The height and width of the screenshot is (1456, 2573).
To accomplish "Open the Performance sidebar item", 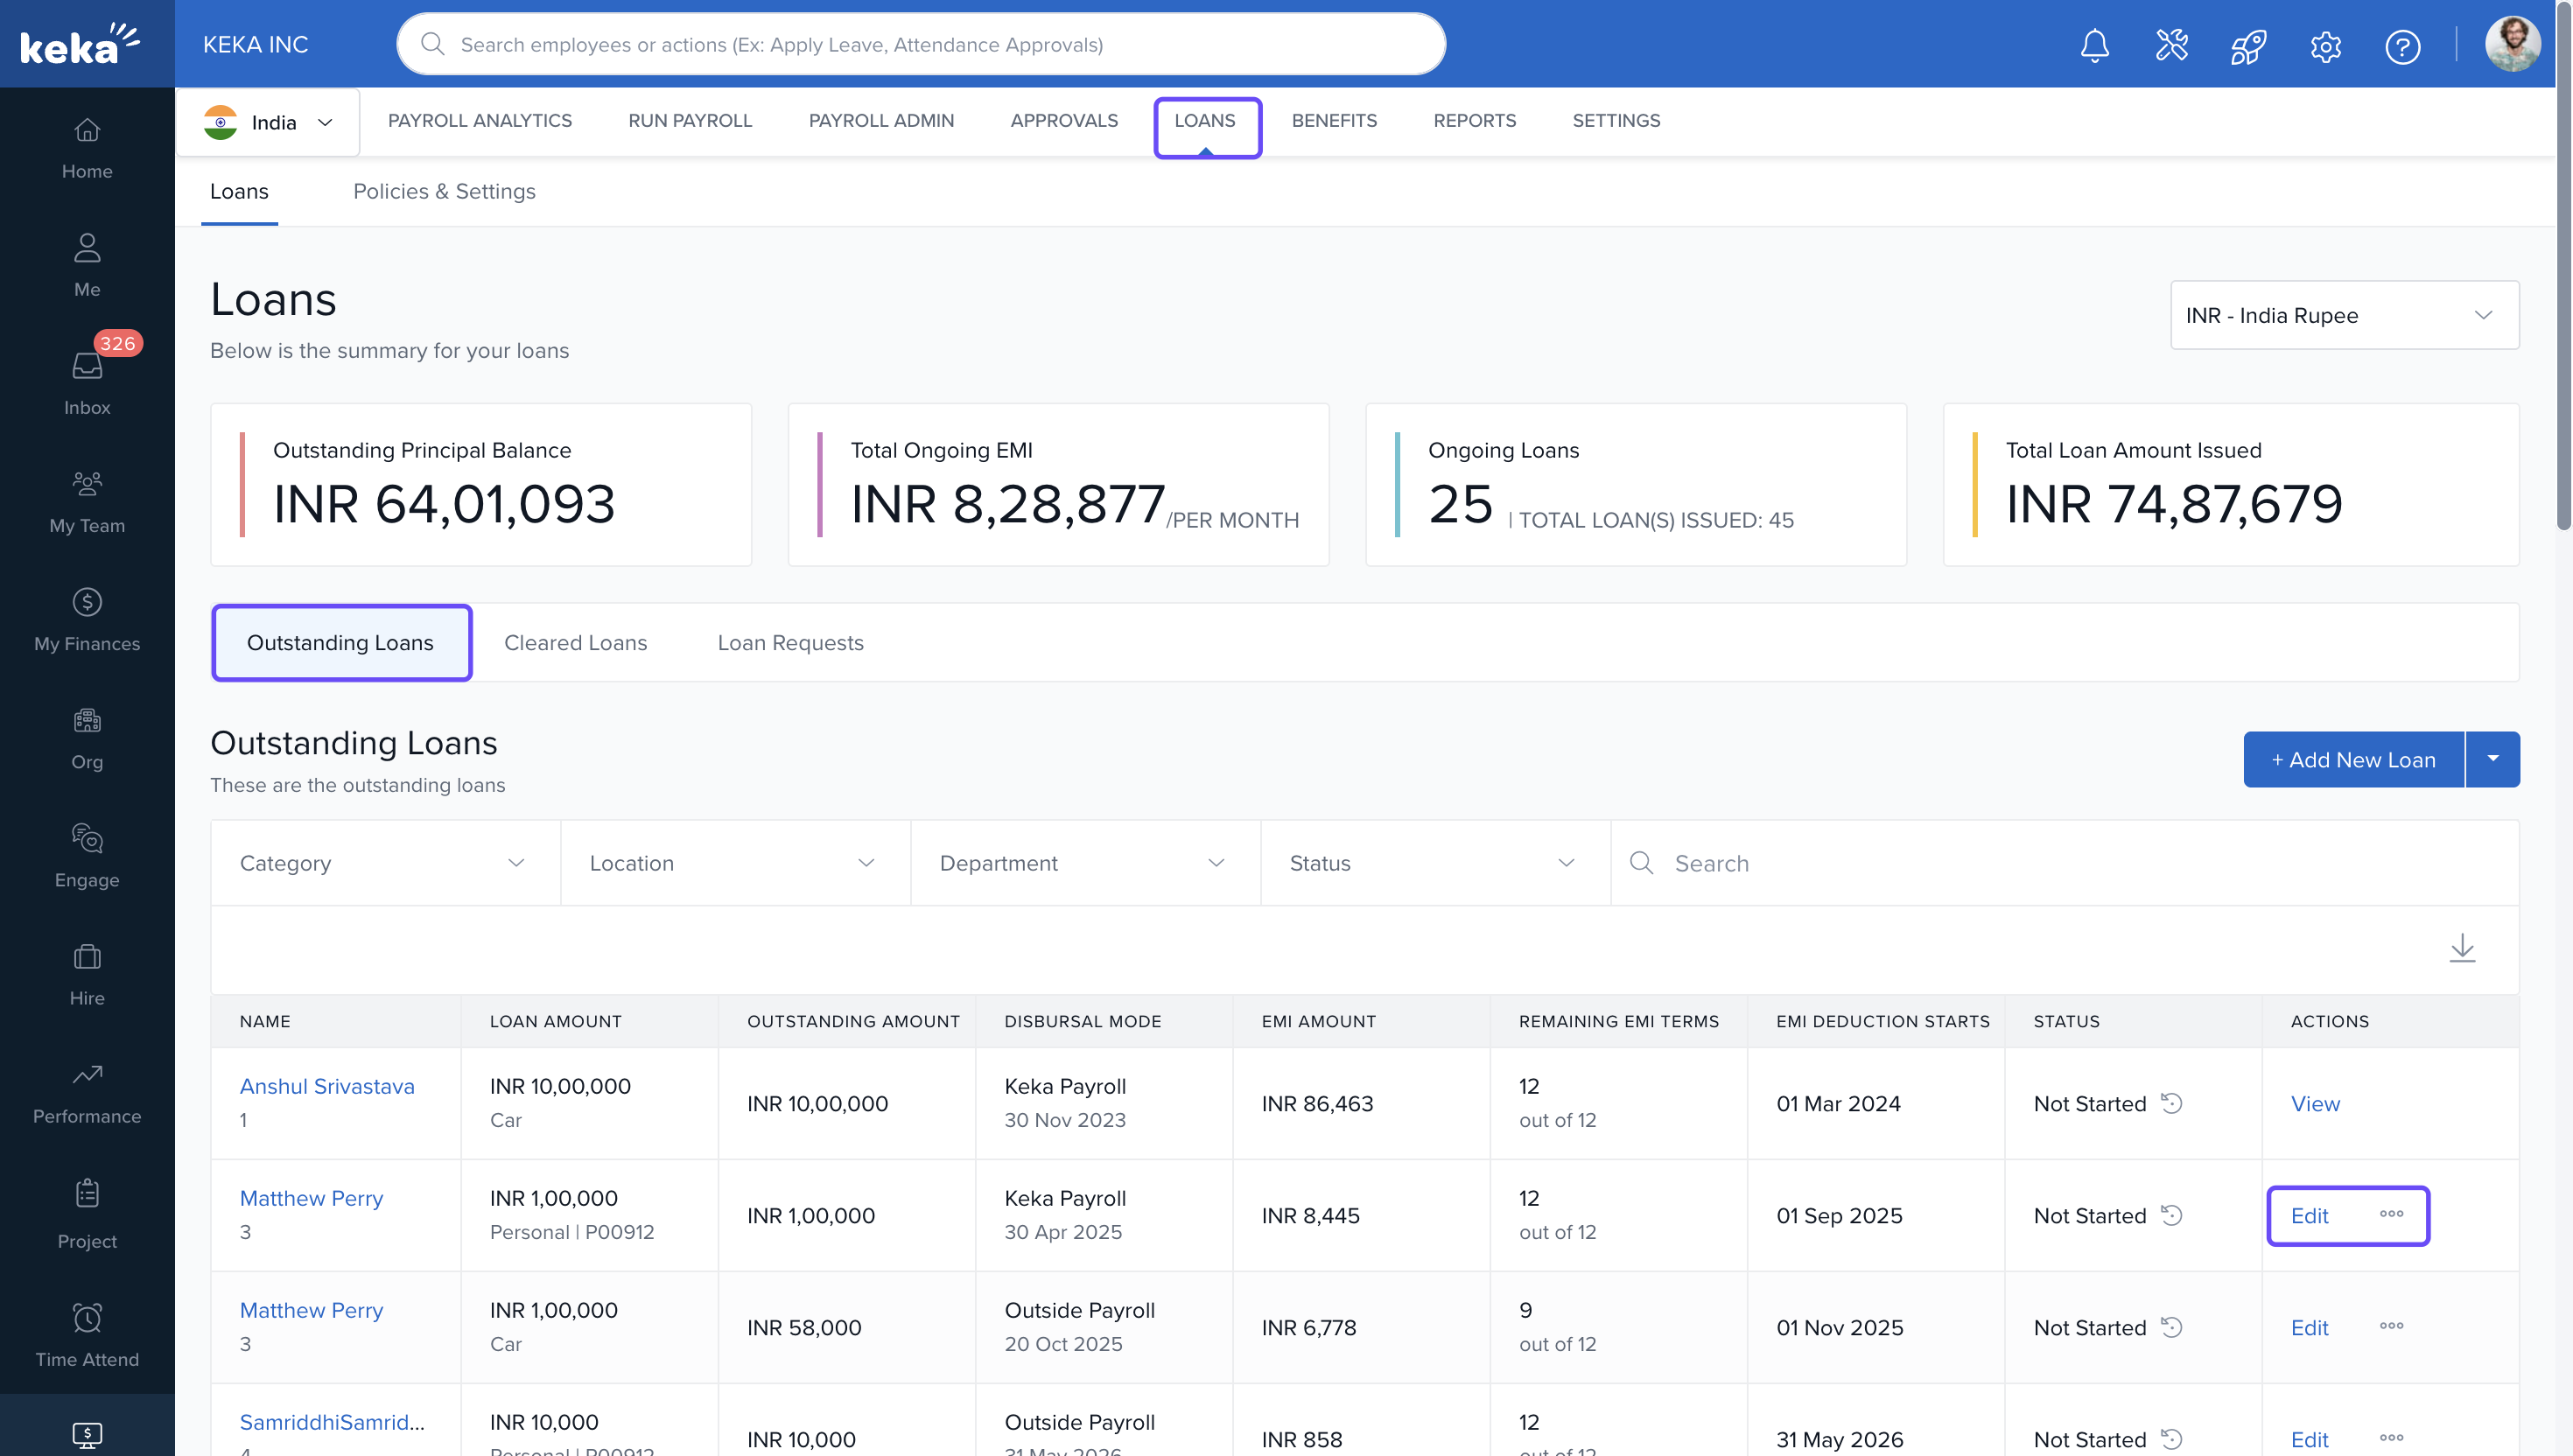I will coord(87,1091).
